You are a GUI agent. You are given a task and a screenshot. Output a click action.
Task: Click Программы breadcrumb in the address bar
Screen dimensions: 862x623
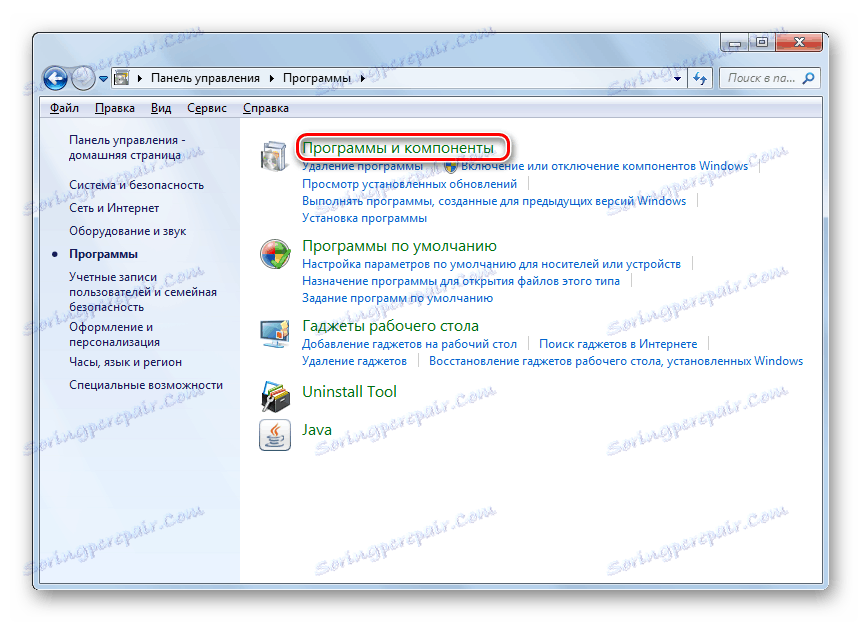317,78
